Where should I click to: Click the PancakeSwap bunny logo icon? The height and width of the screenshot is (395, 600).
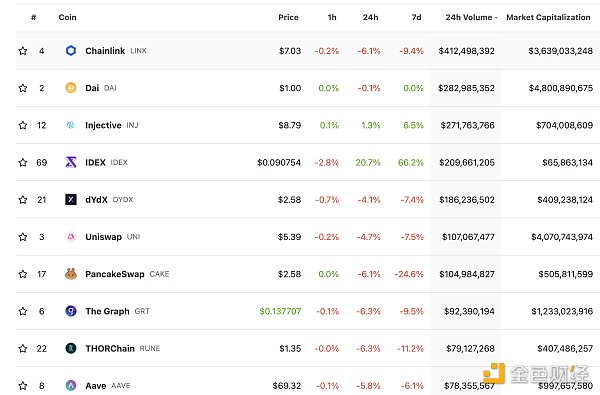pyautogui.click(x=71, y=274)
